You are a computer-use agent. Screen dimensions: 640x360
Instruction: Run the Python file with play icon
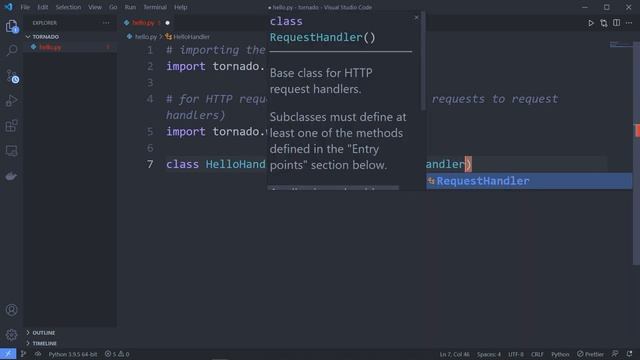[590, 23]
